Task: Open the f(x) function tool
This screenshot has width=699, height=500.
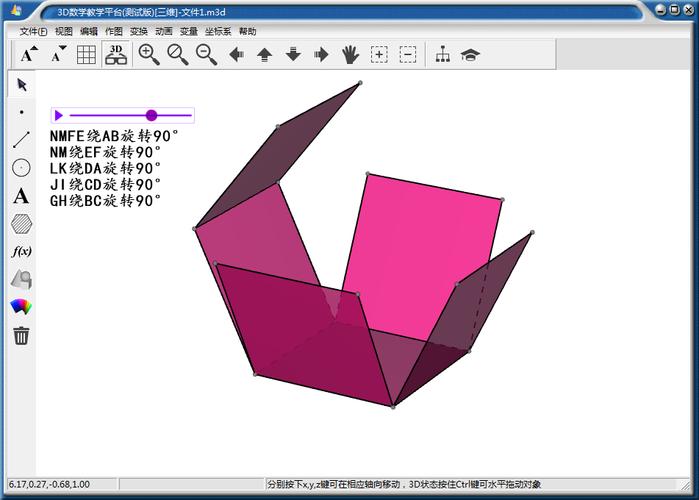Action: coord(22,252)
